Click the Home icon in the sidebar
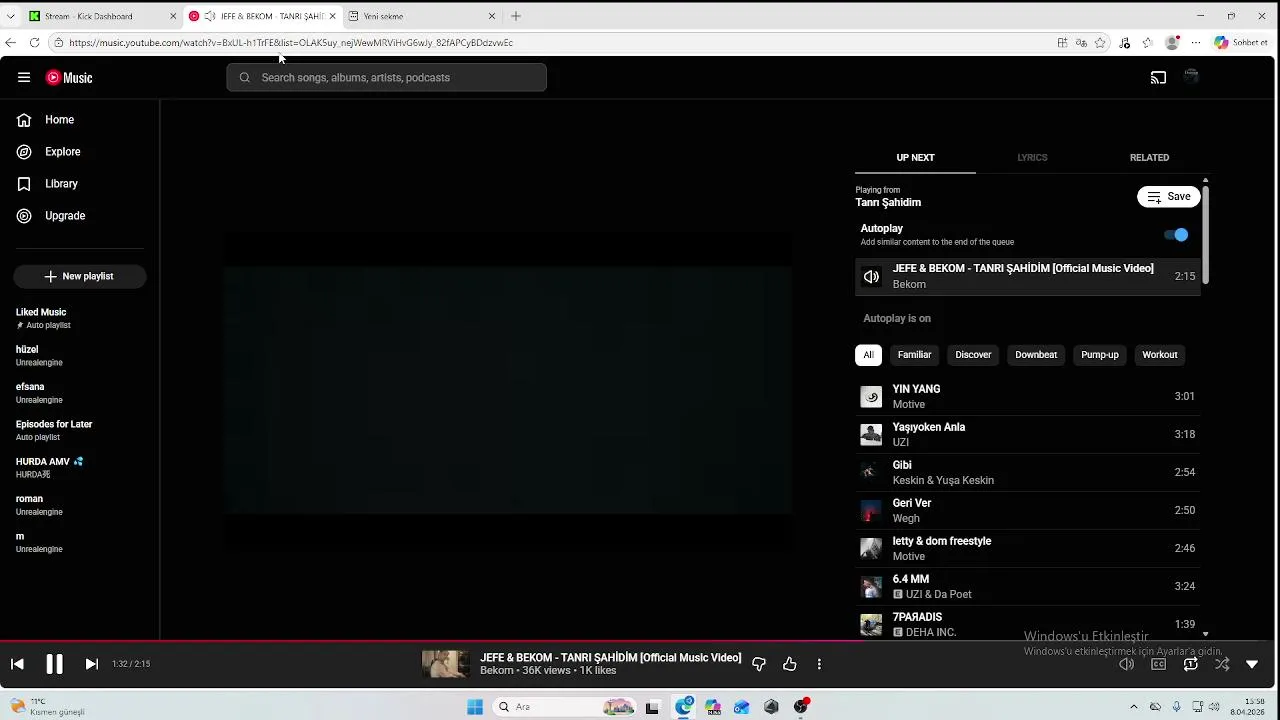The width and height of the screenshot is (1280, 720). [x=24, y=120]
